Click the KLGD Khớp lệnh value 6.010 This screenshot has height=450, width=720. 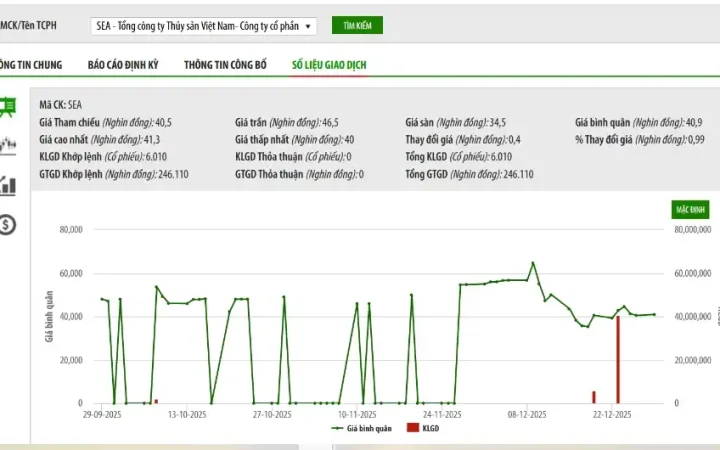pos(156,157)
